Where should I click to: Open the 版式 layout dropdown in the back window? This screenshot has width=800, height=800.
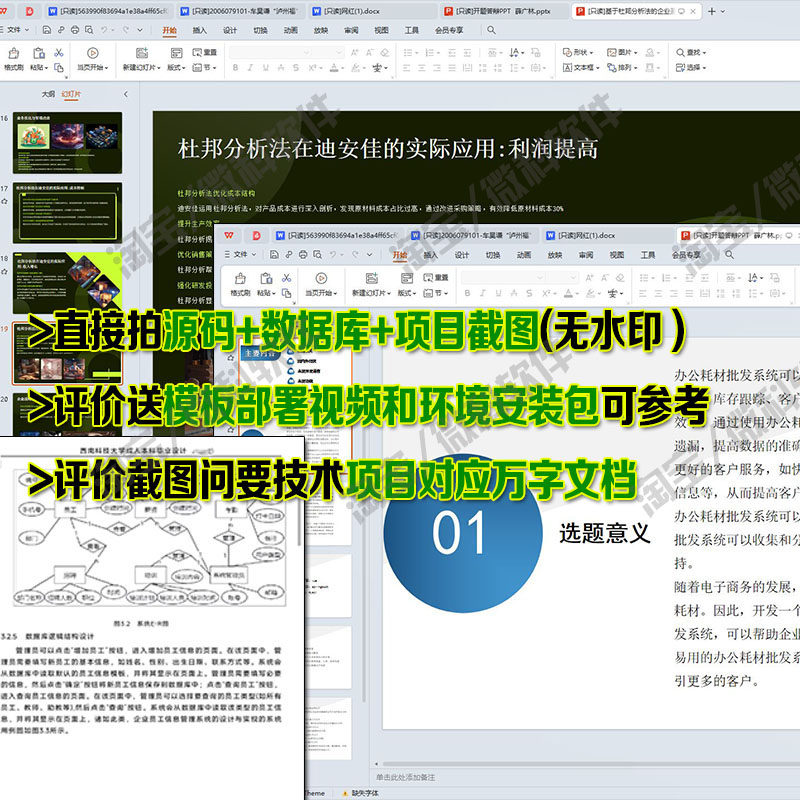coord(177,67)
